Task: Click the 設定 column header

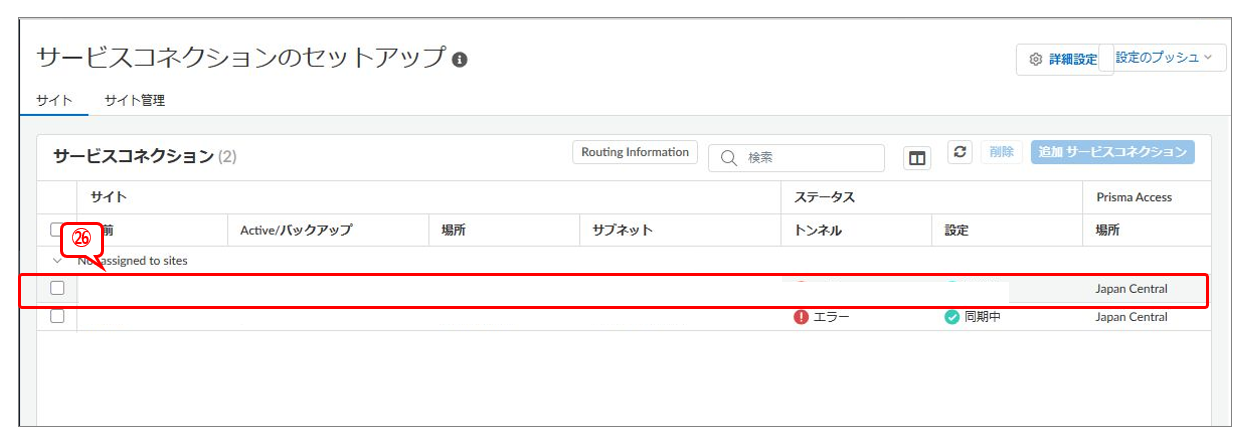Action: pyautogui.click(x=957, y=230)
